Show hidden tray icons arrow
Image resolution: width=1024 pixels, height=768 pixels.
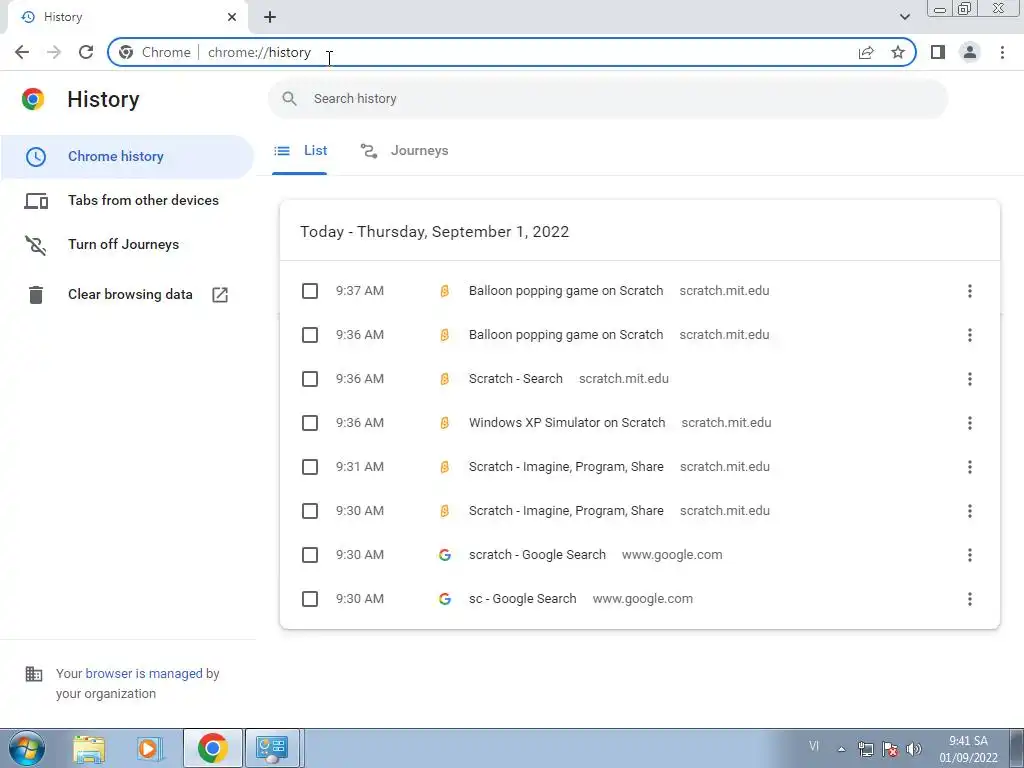point(842,749)
